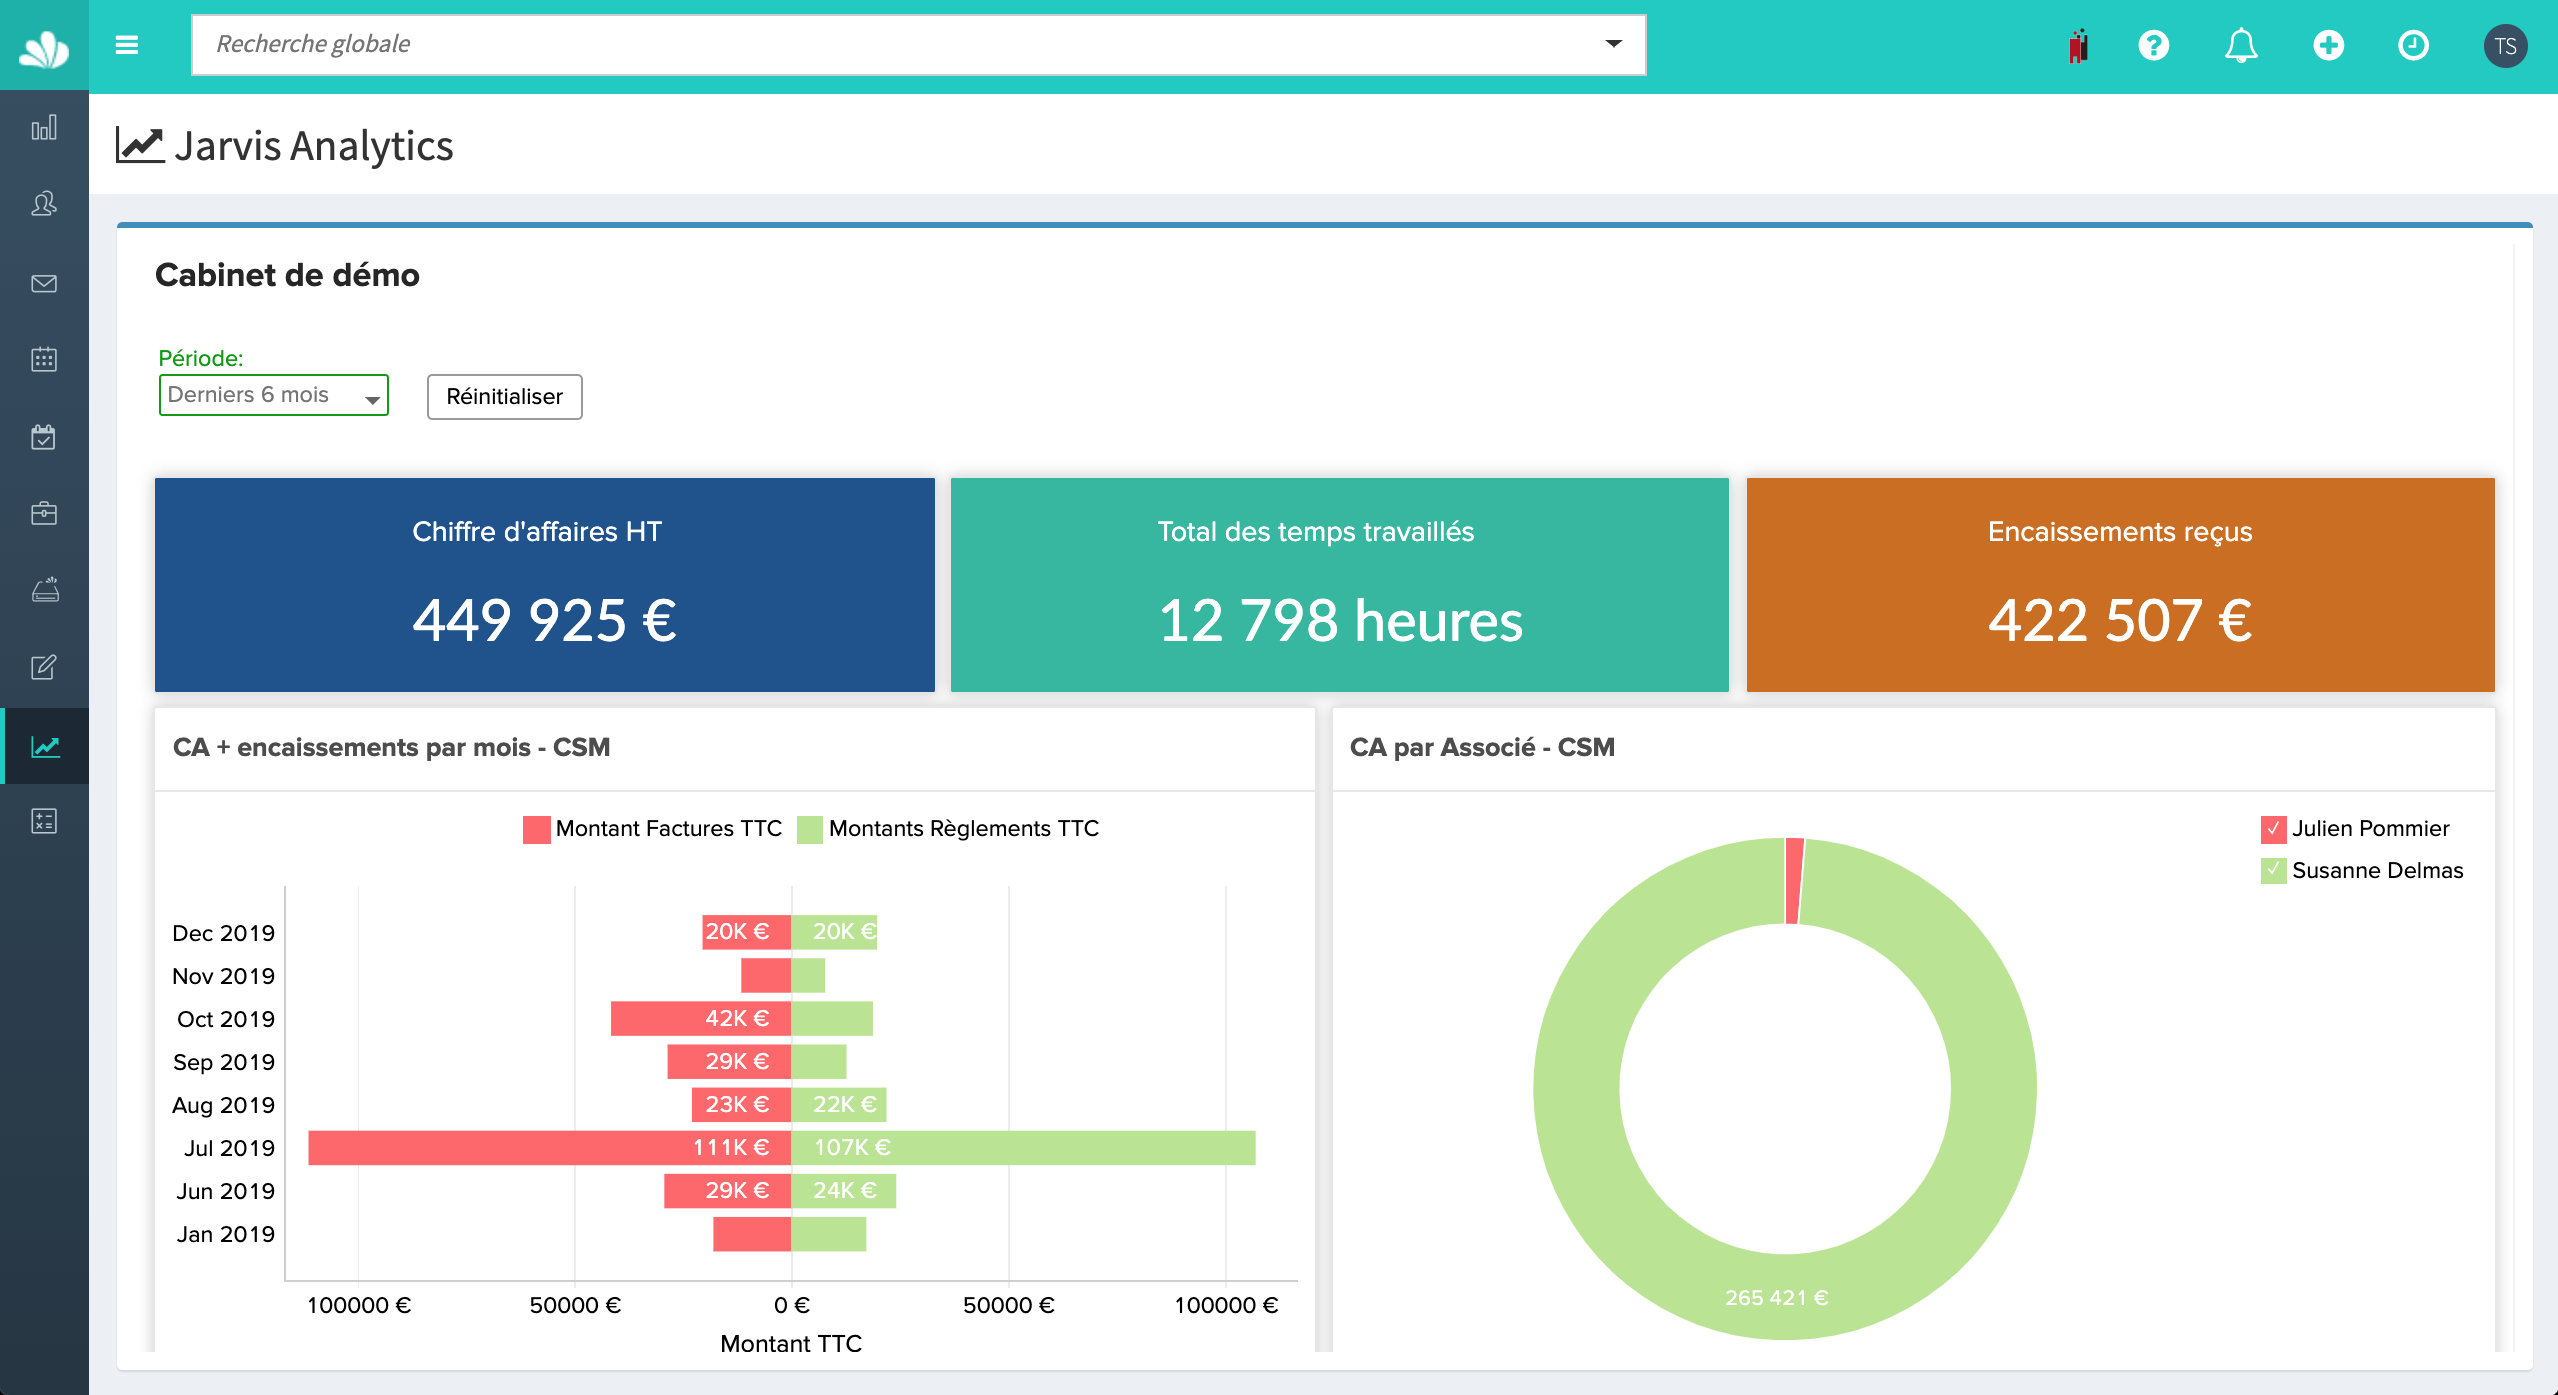Click the Nov 2019 axis label

coord(223,976)
